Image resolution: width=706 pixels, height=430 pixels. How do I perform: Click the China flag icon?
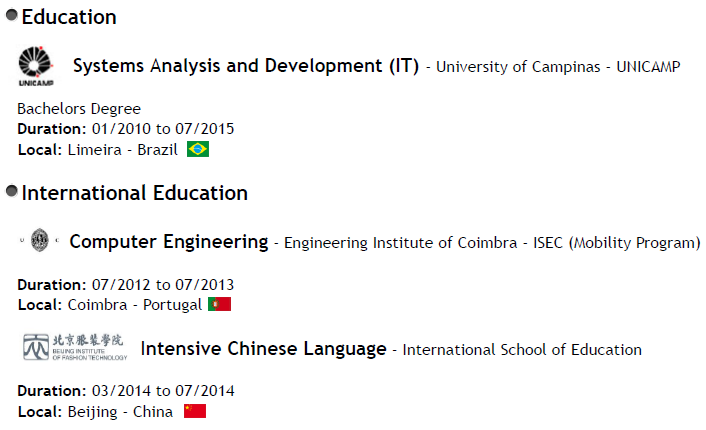coord(195,411)
